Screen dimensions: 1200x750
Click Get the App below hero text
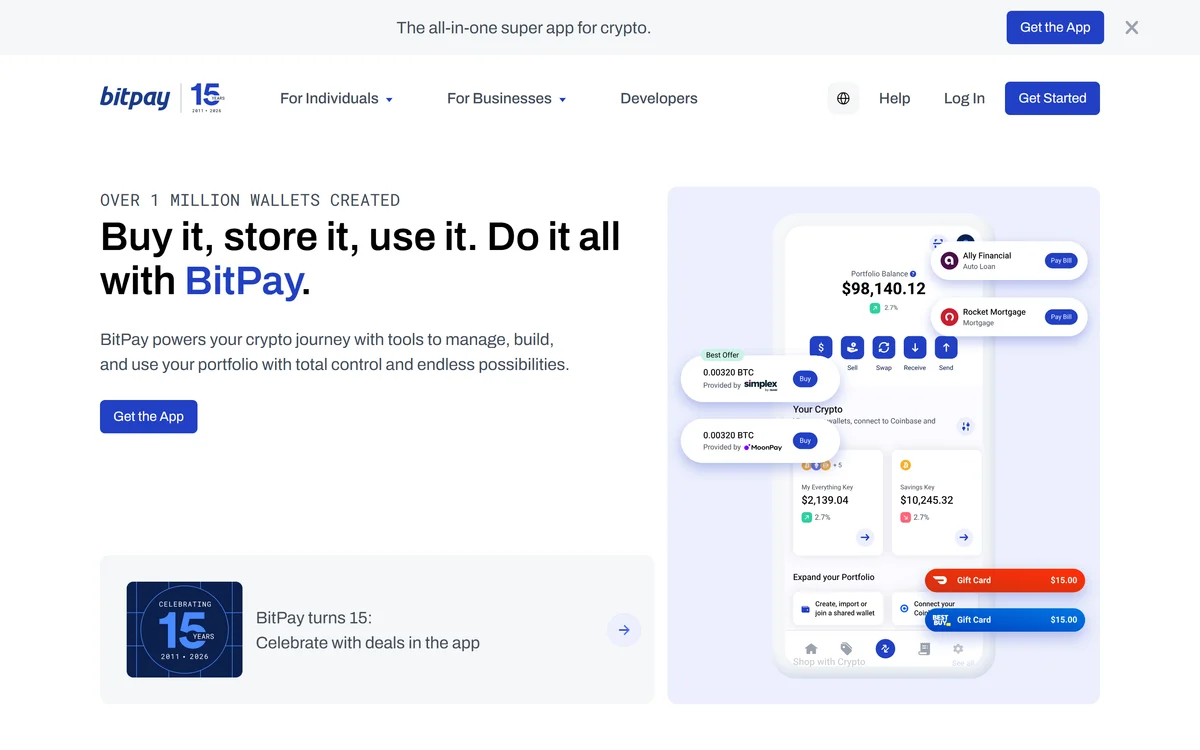[x=149, y=417]
